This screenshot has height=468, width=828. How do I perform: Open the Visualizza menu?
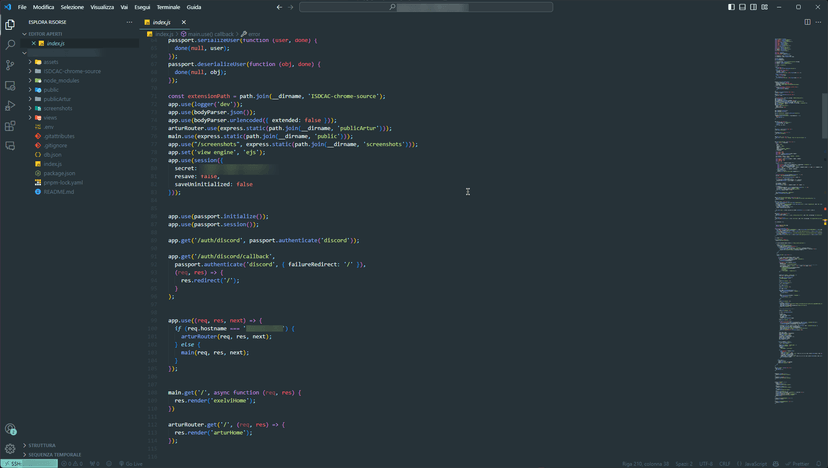[102, 7]
